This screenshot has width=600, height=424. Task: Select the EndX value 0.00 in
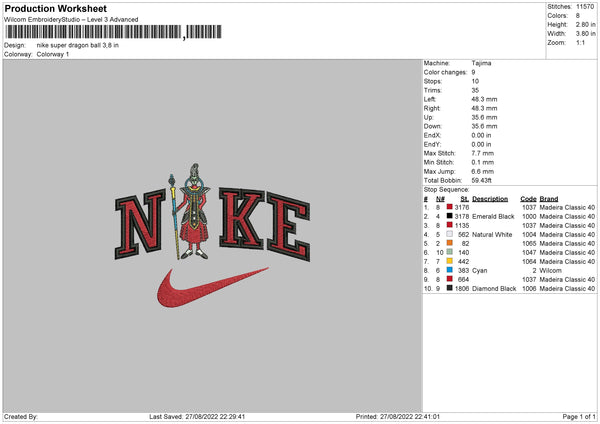click(481, 135)
